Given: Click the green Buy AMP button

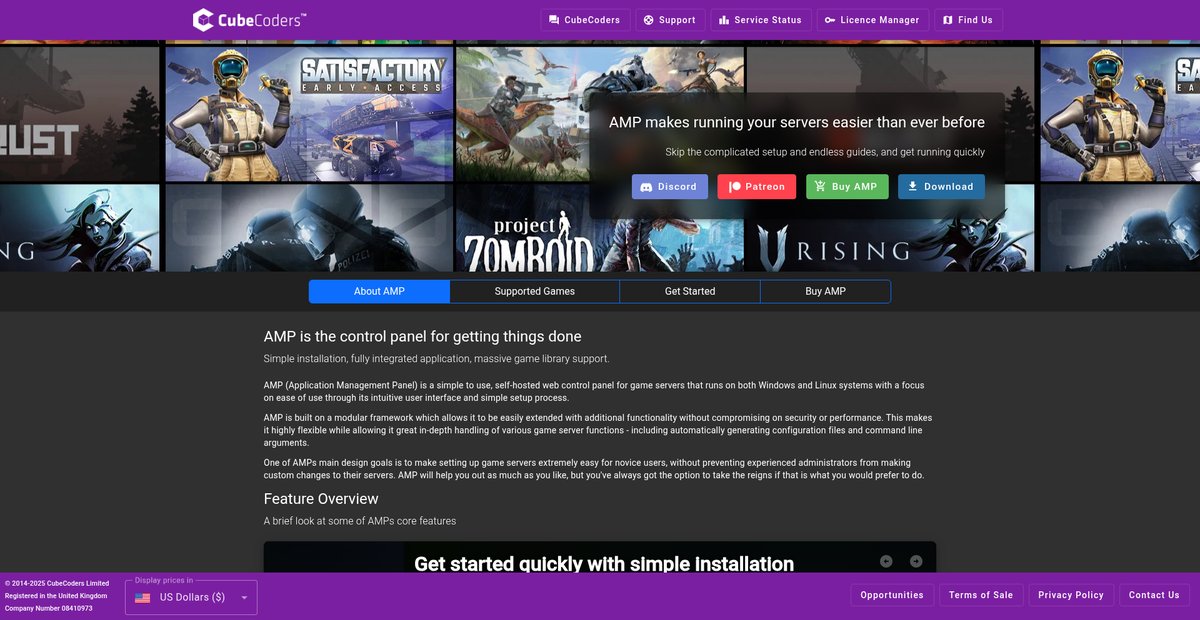Looking at the screenshot, I should (847, 187).
